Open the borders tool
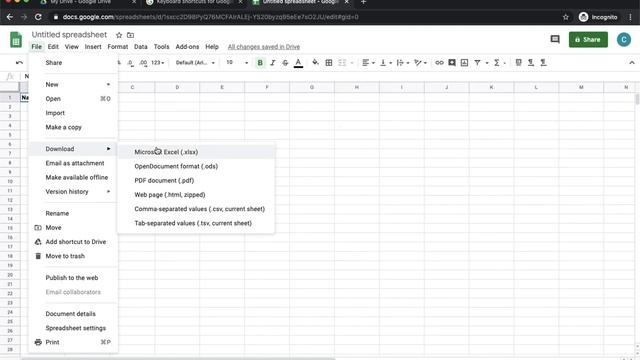The width and height of the screenshot is (640, 360). tap(329, 62)
